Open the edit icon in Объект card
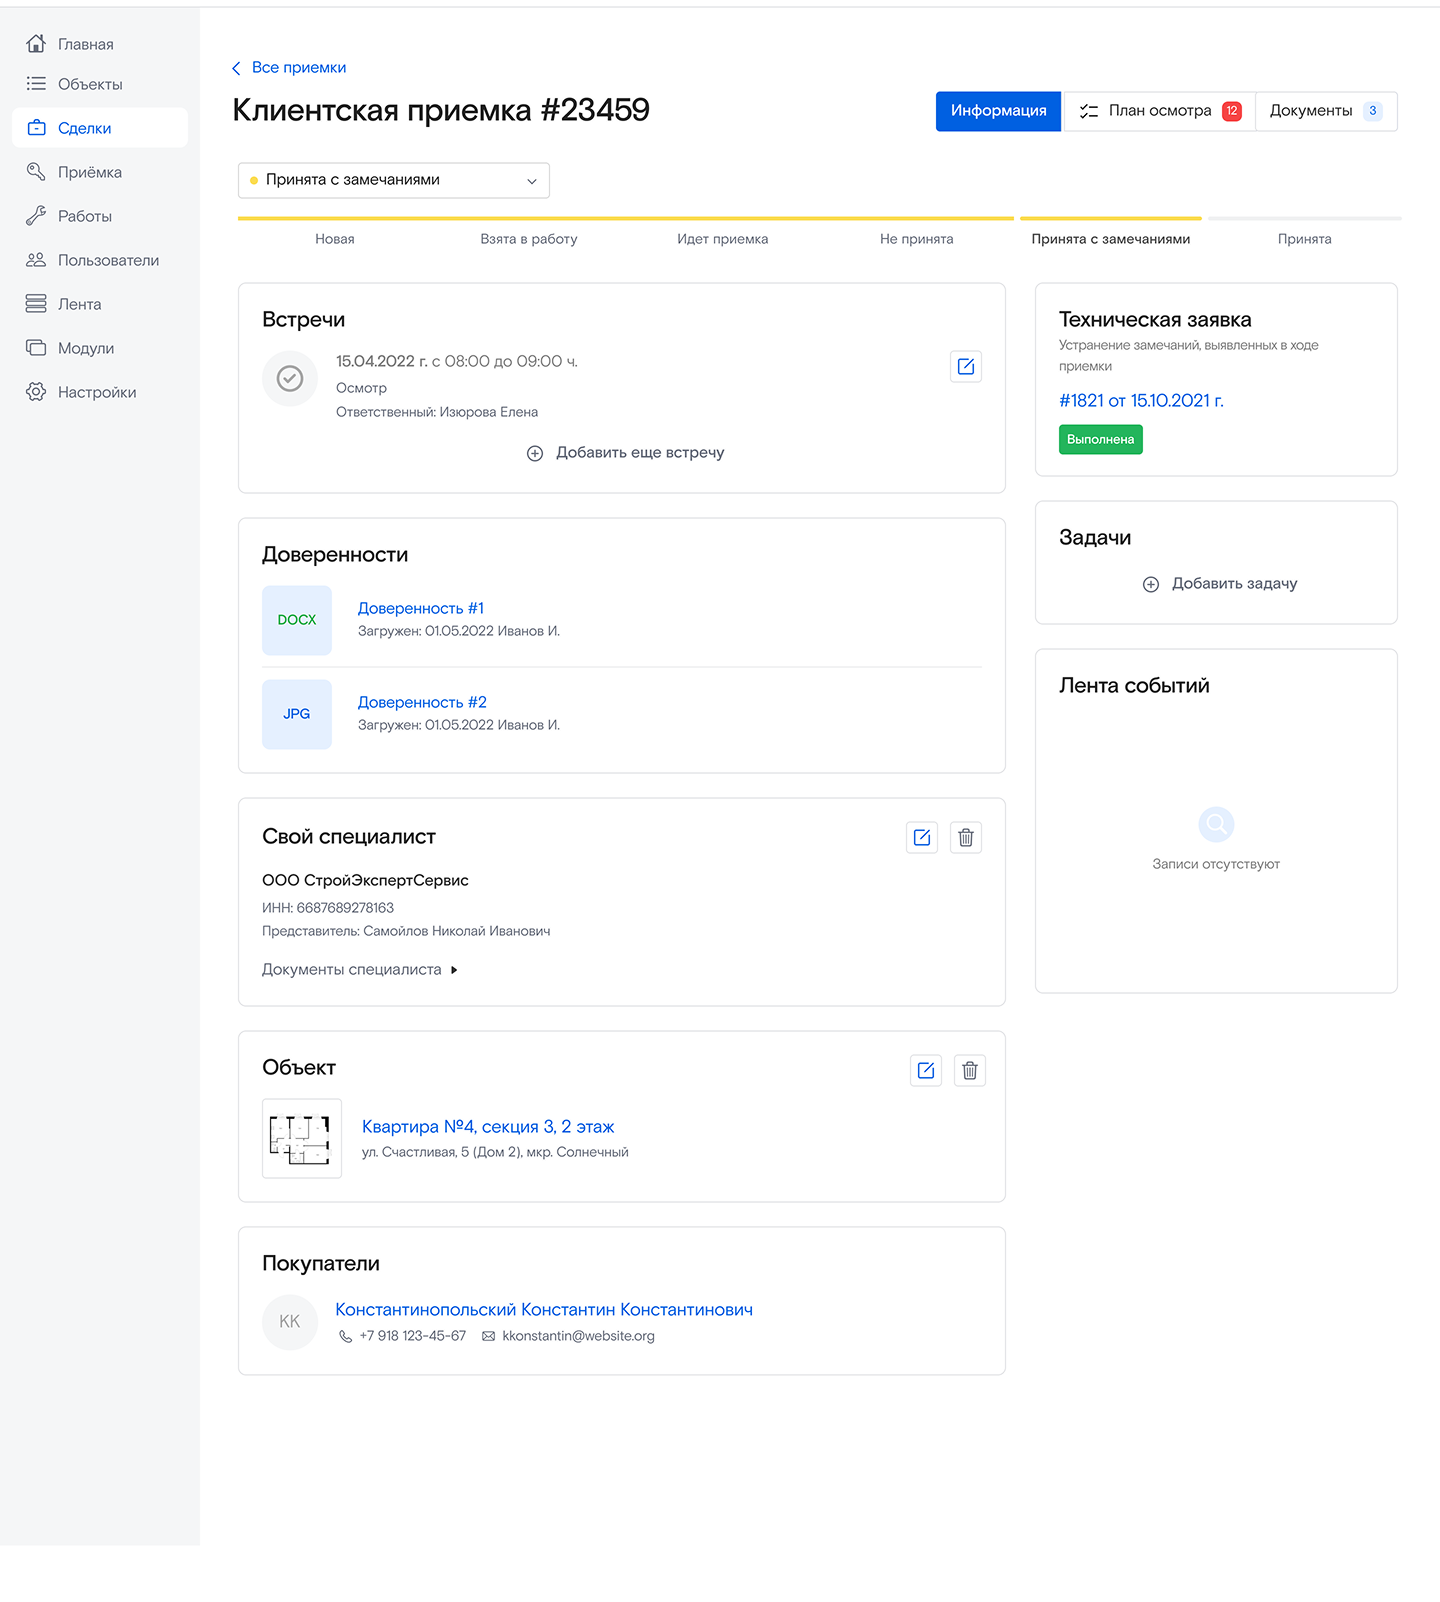 click(x=926, y=1071)
